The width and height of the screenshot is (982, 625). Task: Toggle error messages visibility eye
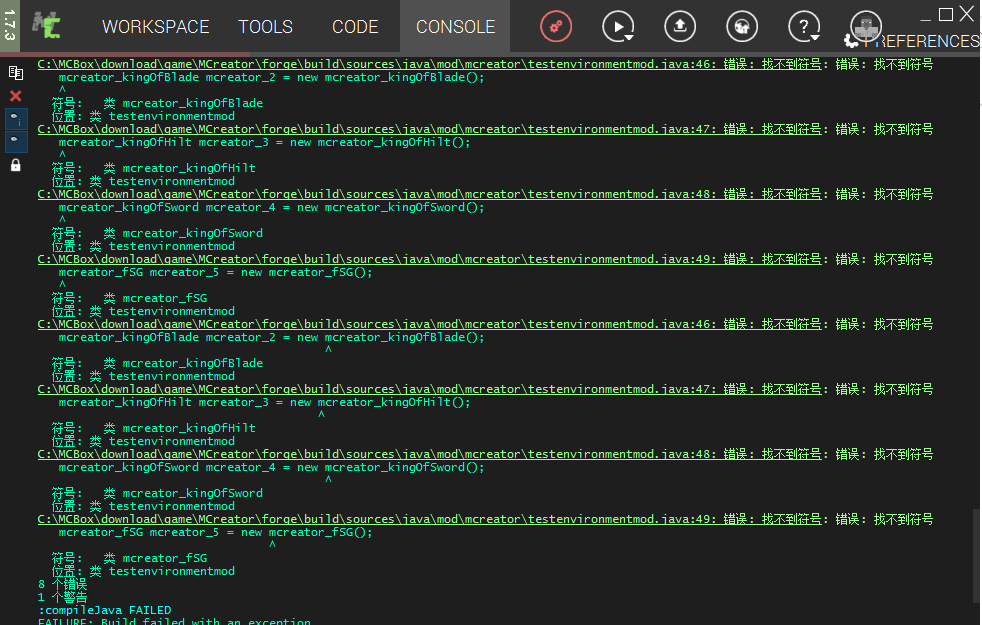[x=16, y=142]
